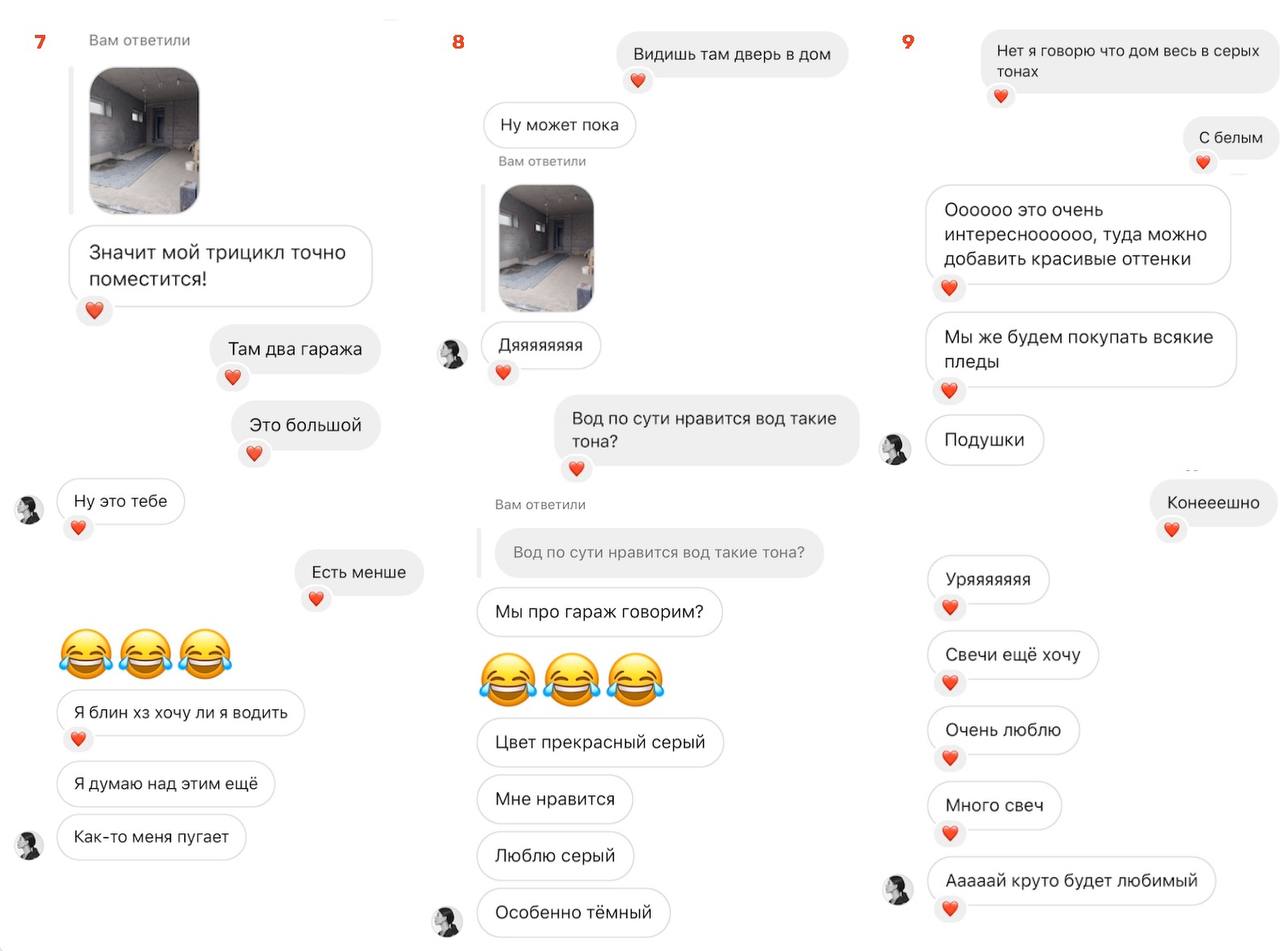Click 'Цвет прекрасный серый' message bubble
The height and width of the screenshot is (951, 1280).
coord(600,742)
